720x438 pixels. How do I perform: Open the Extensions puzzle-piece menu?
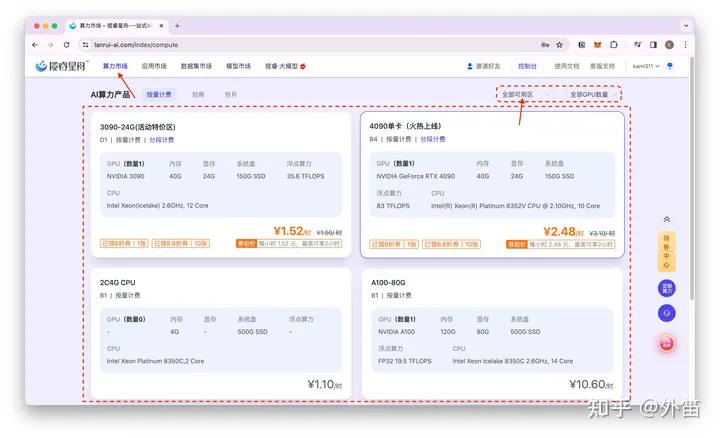pyautogui.click(x=613, y=45)
